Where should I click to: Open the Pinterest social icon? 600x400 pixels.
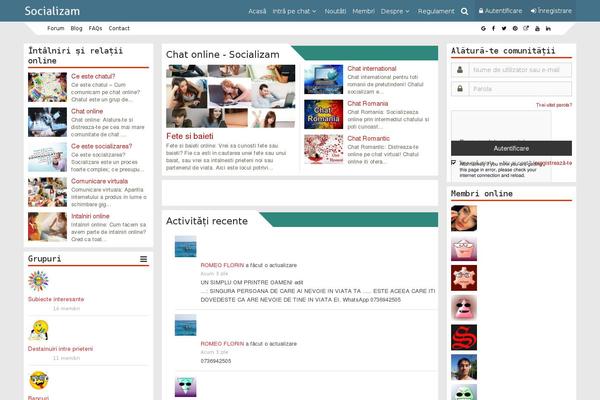click(x=515, y=28)
